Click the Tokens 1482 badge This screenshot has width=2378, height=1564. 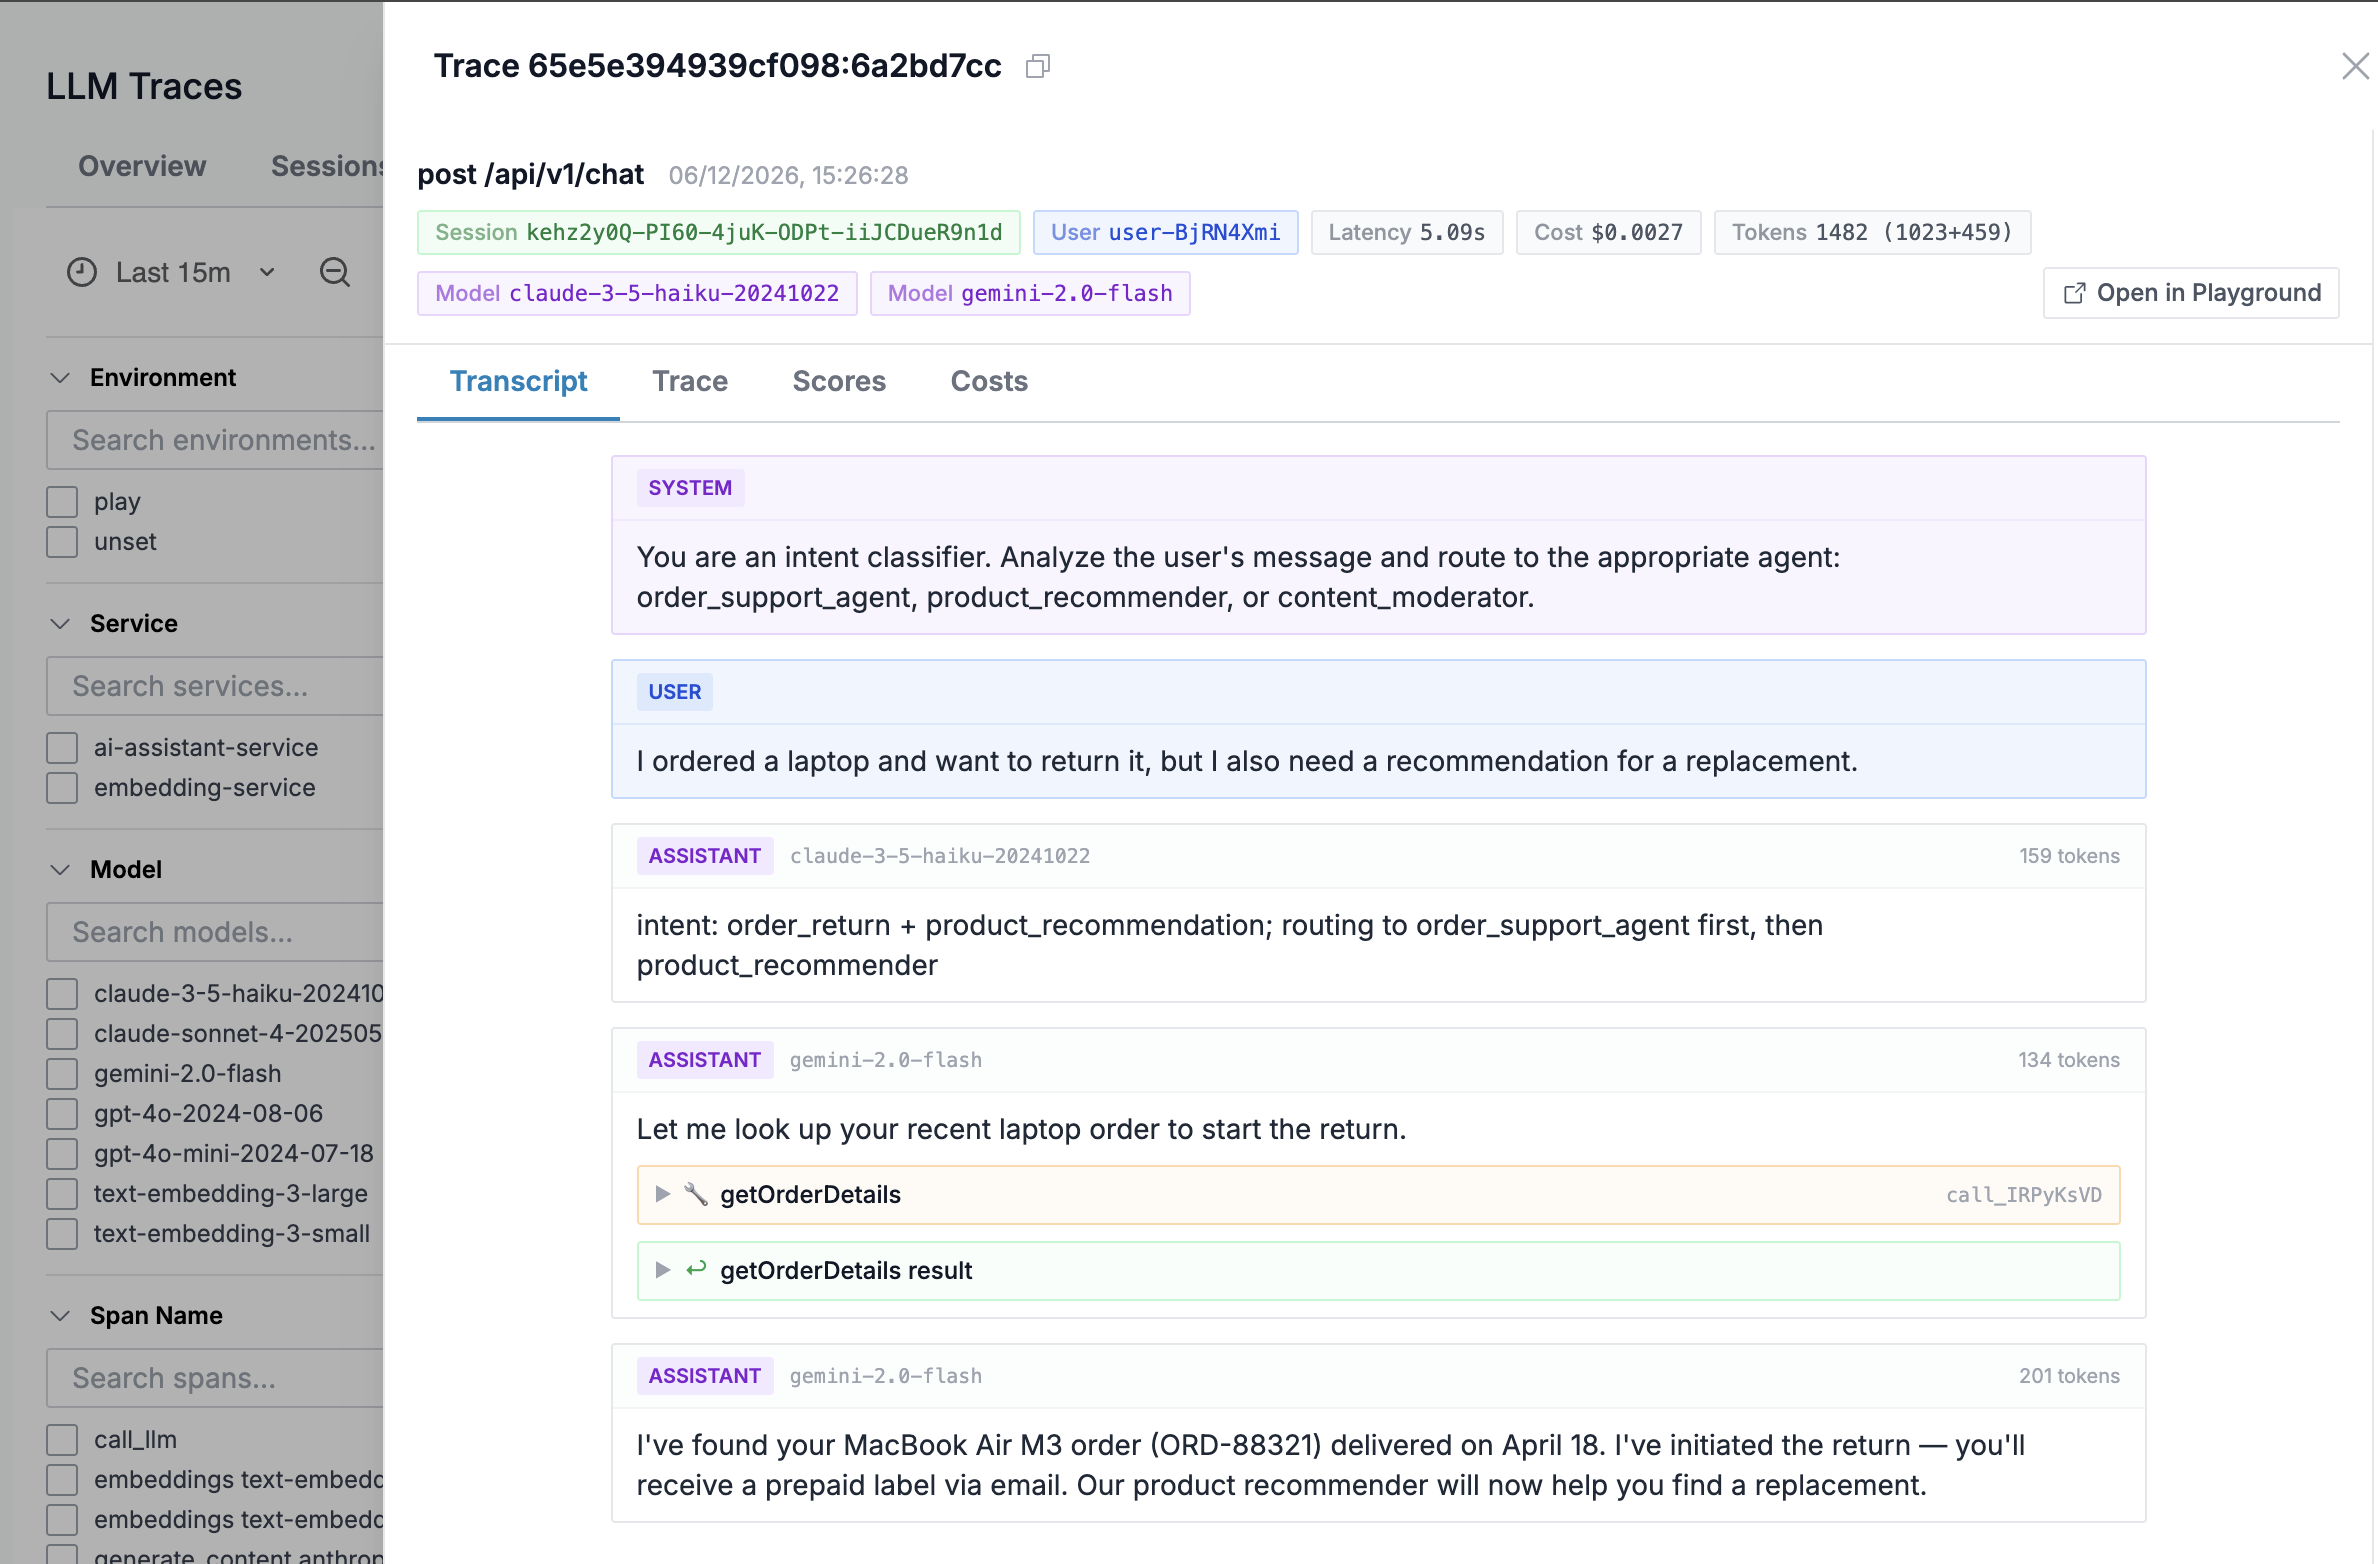click(x=1872, y=233)
